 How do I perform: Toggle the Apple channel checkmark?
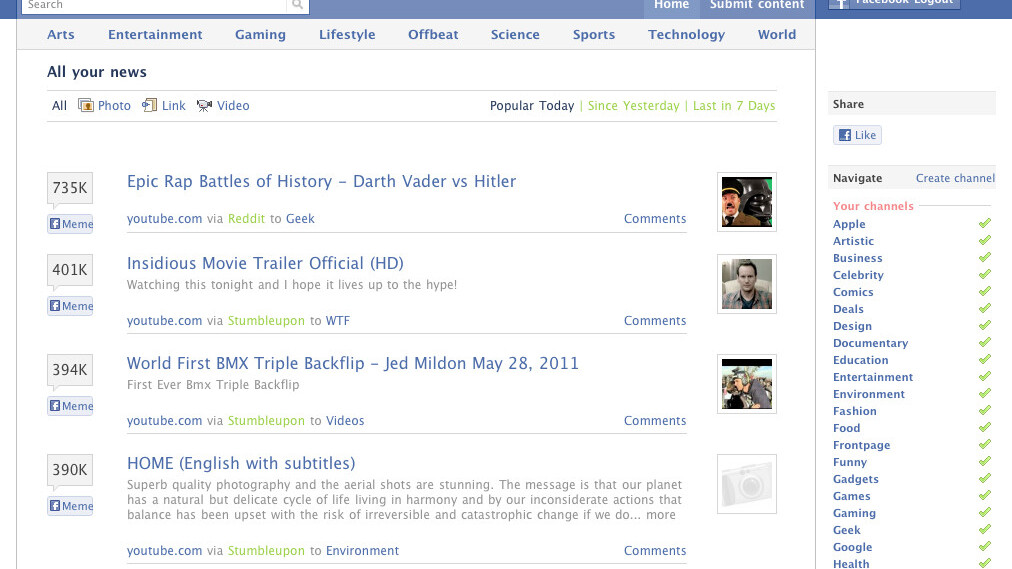tap(984, 224)
